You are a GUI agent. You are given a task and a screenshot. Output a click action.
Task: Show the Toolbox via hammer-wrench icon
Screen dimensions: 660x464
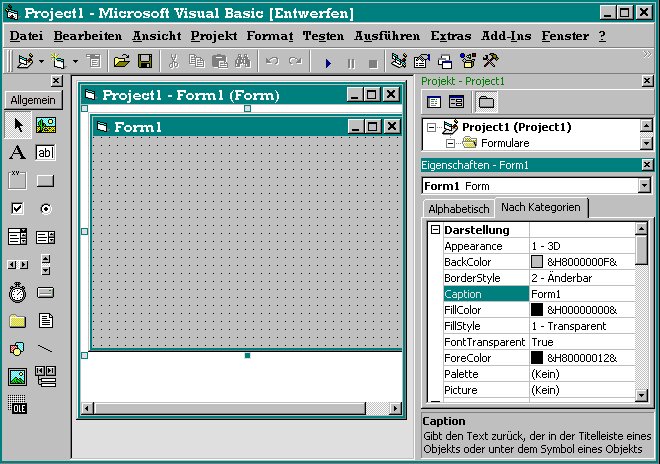click(x=490, y=61)
